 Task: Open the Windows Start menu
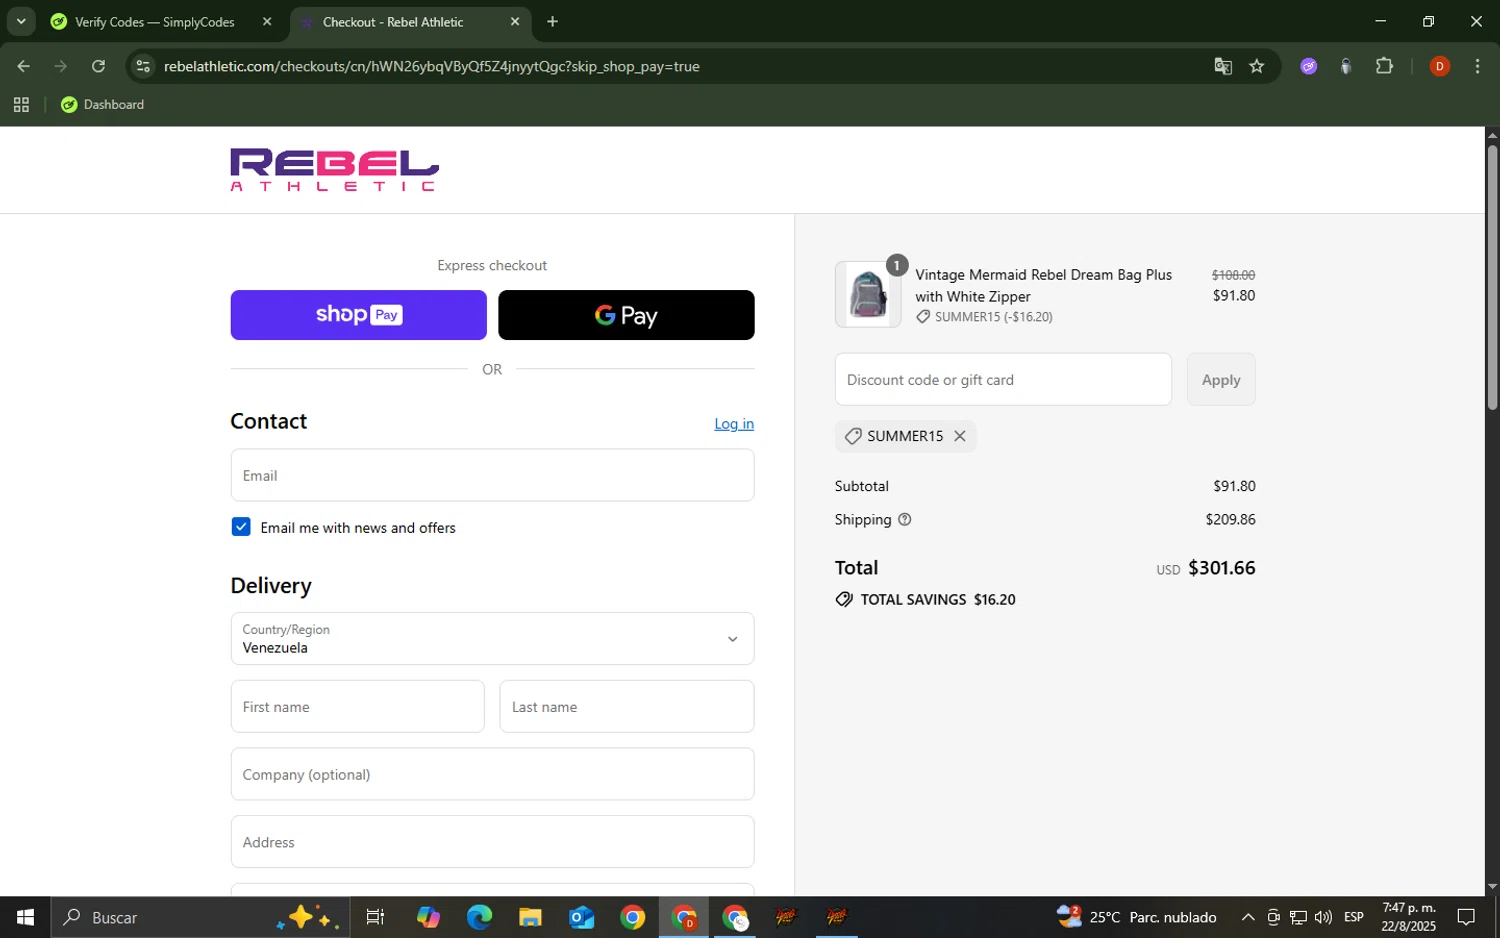(x=25, y=917)
